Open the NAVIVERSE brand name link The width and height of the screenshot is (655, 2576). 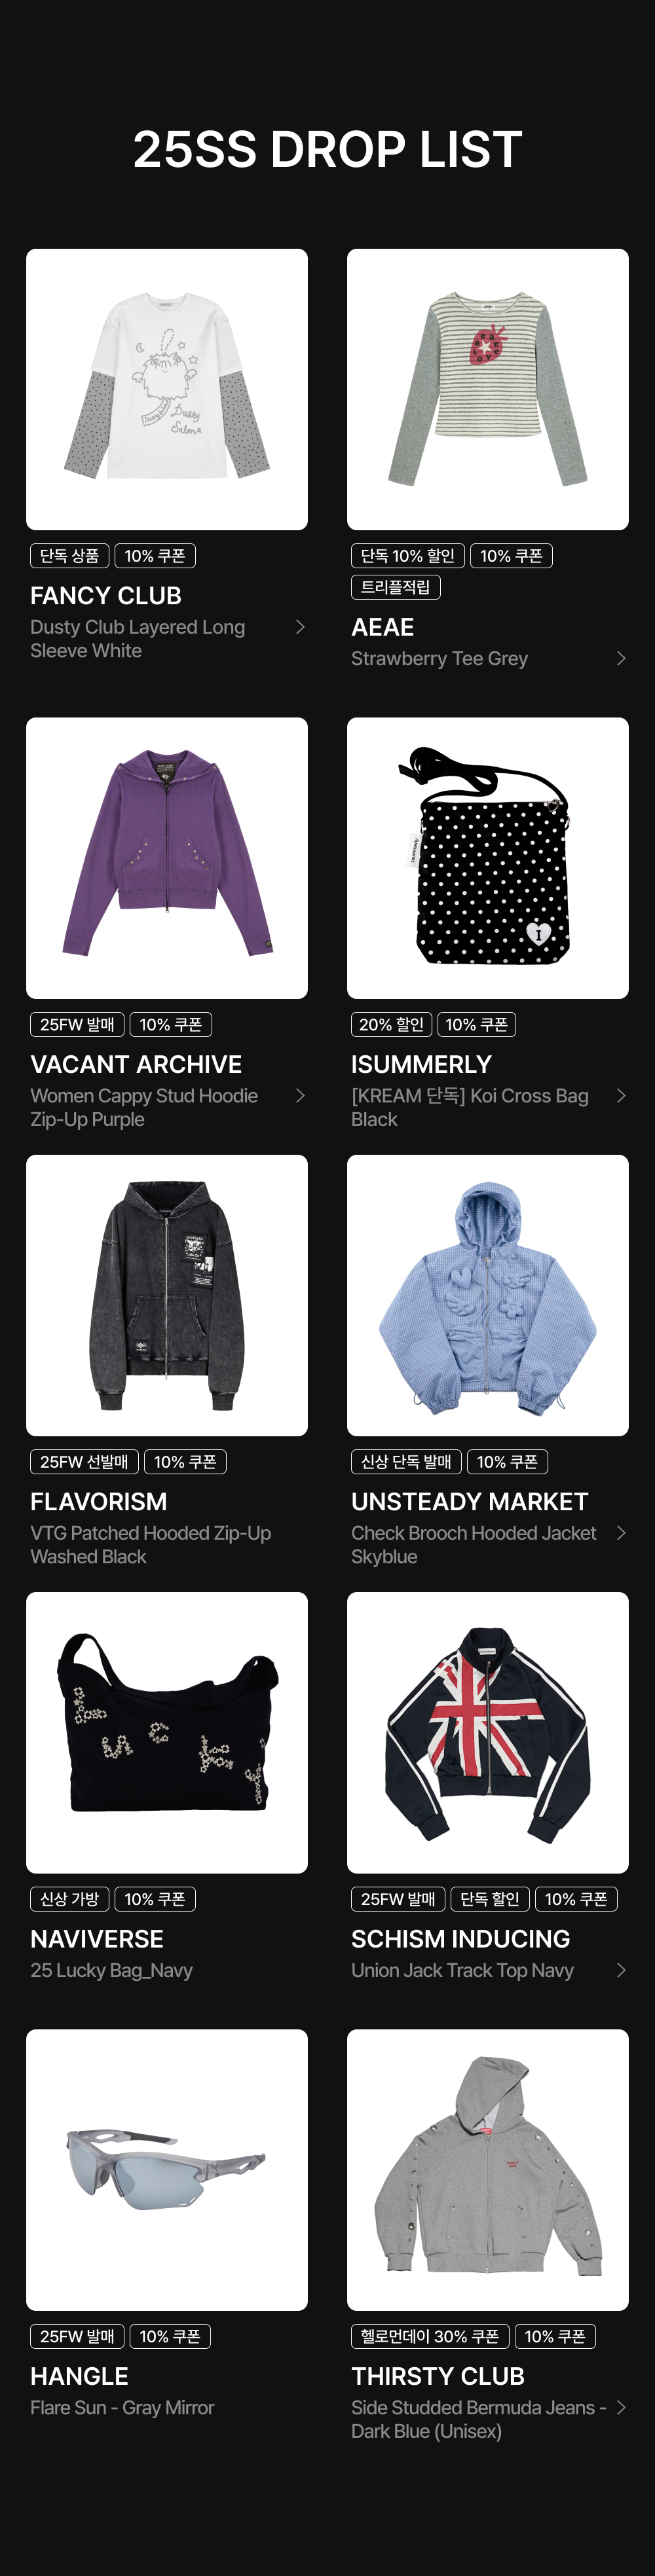coord(97,1938)
